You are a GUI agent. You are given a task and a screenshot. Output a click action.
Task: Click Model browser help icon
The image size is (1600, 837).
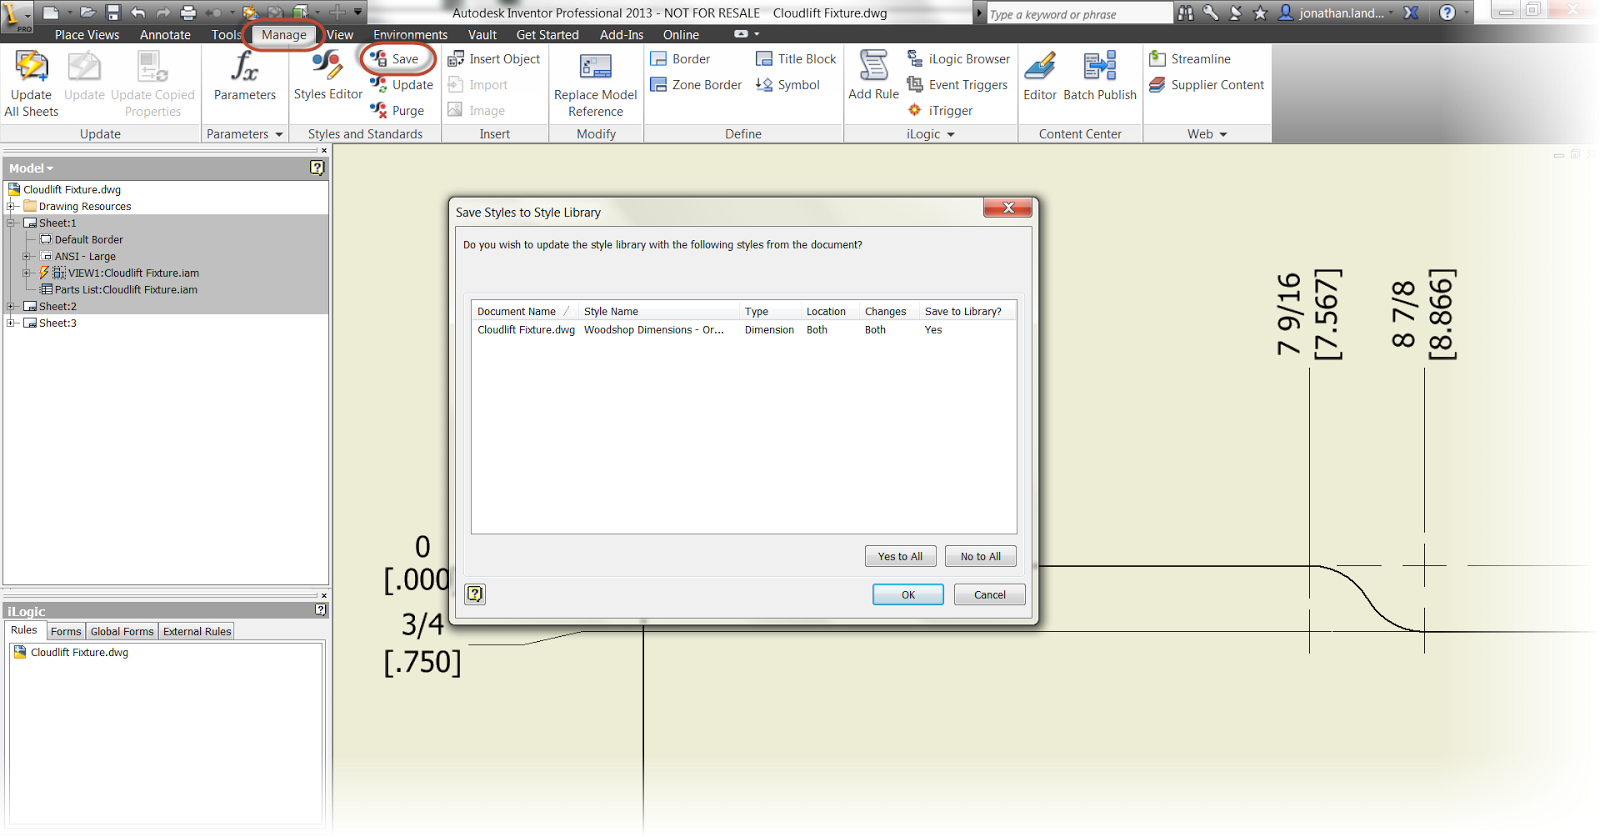coord(317,168)
